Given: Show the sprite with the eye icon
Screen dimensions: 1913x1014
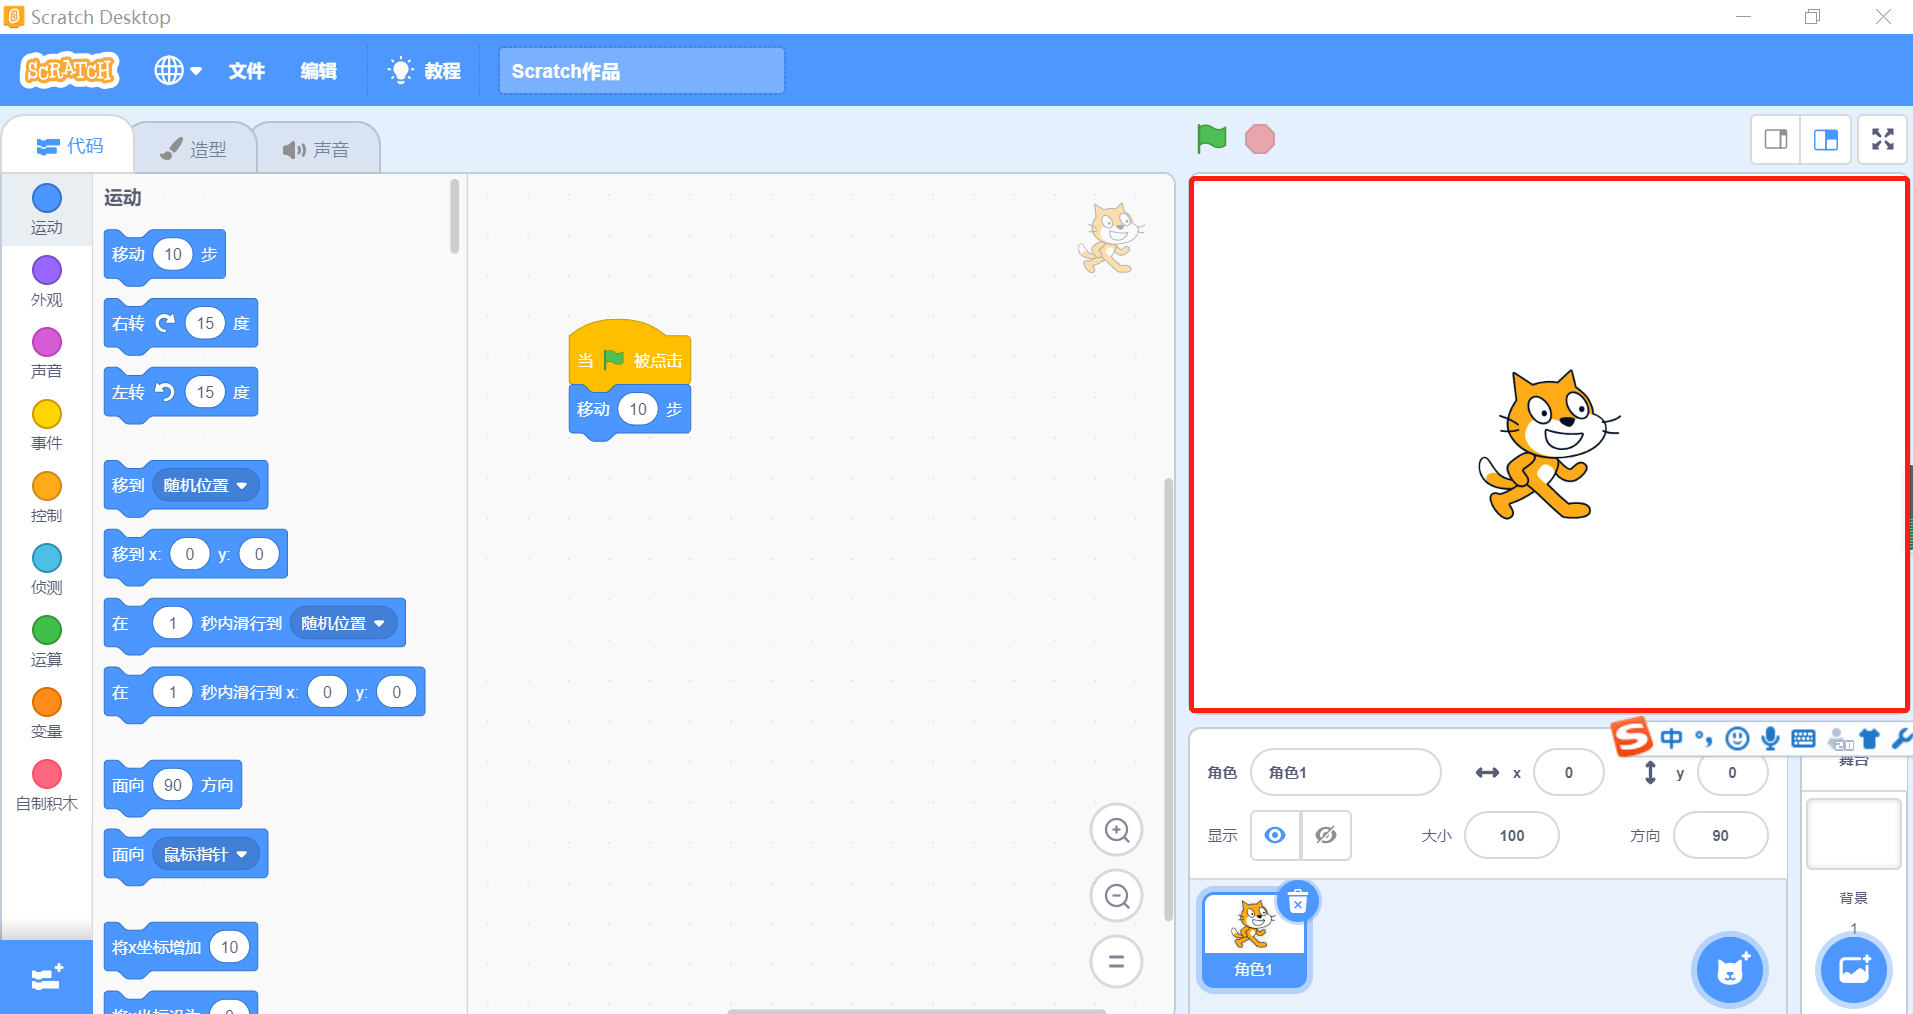Looking at the screenshot, I should (1275, 835).
